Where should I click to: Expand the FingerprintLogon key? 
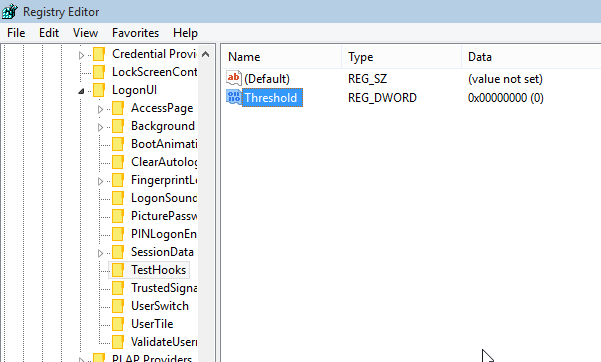click(x=100, y=181)
